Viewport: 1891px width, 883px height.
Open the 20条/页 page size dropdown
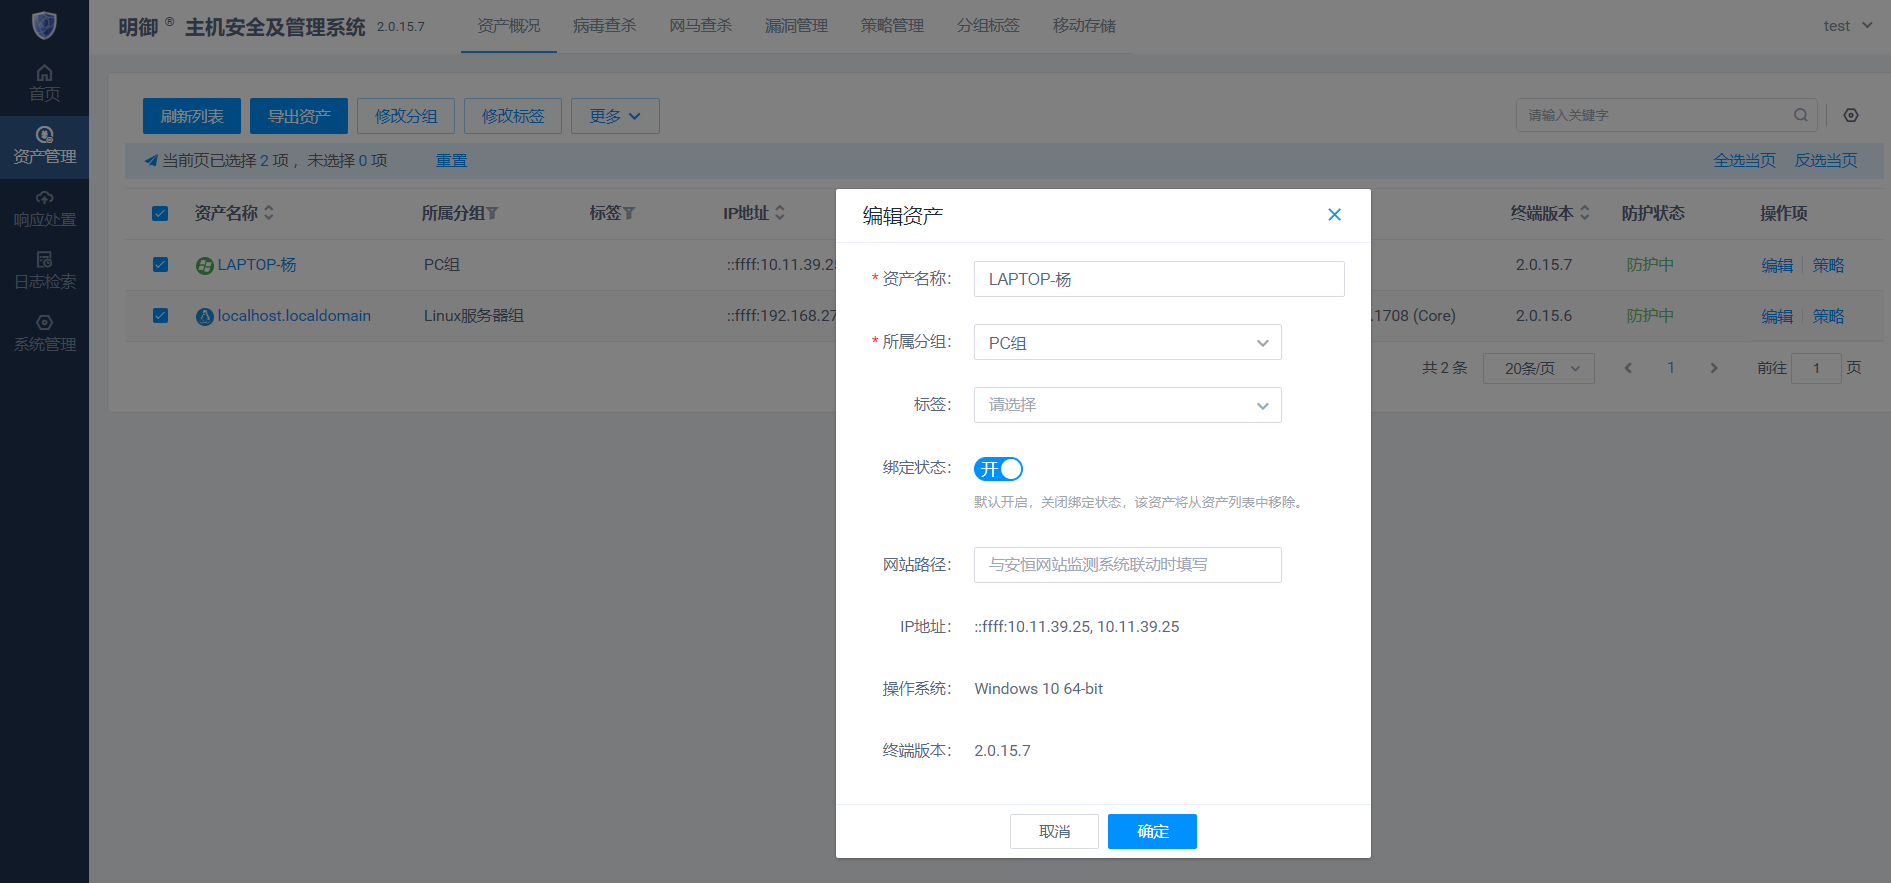(x=1538, y=368)
